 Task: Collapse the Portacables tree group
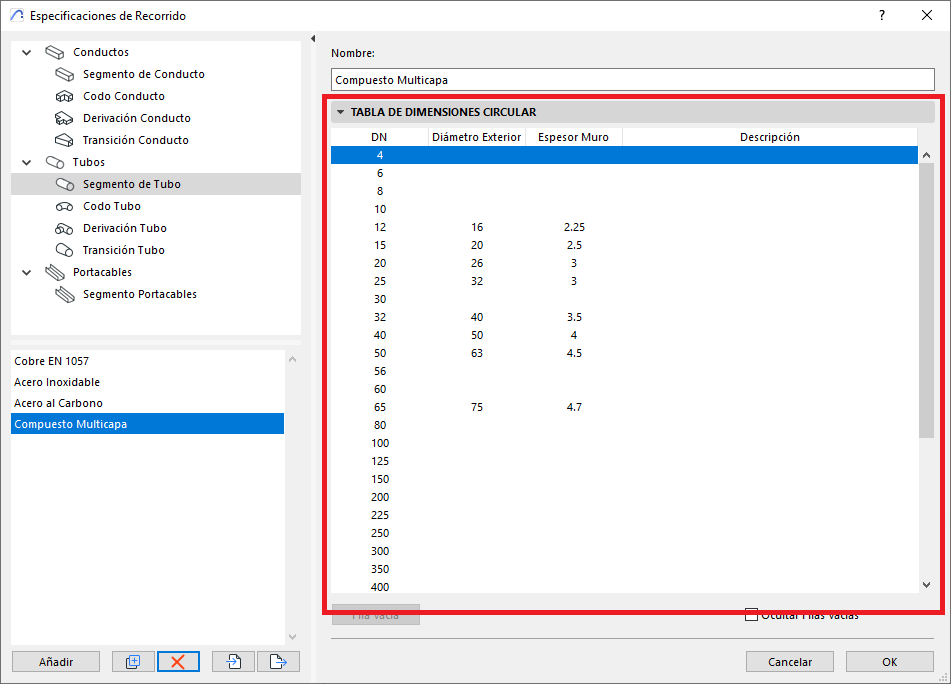point(26,272)
